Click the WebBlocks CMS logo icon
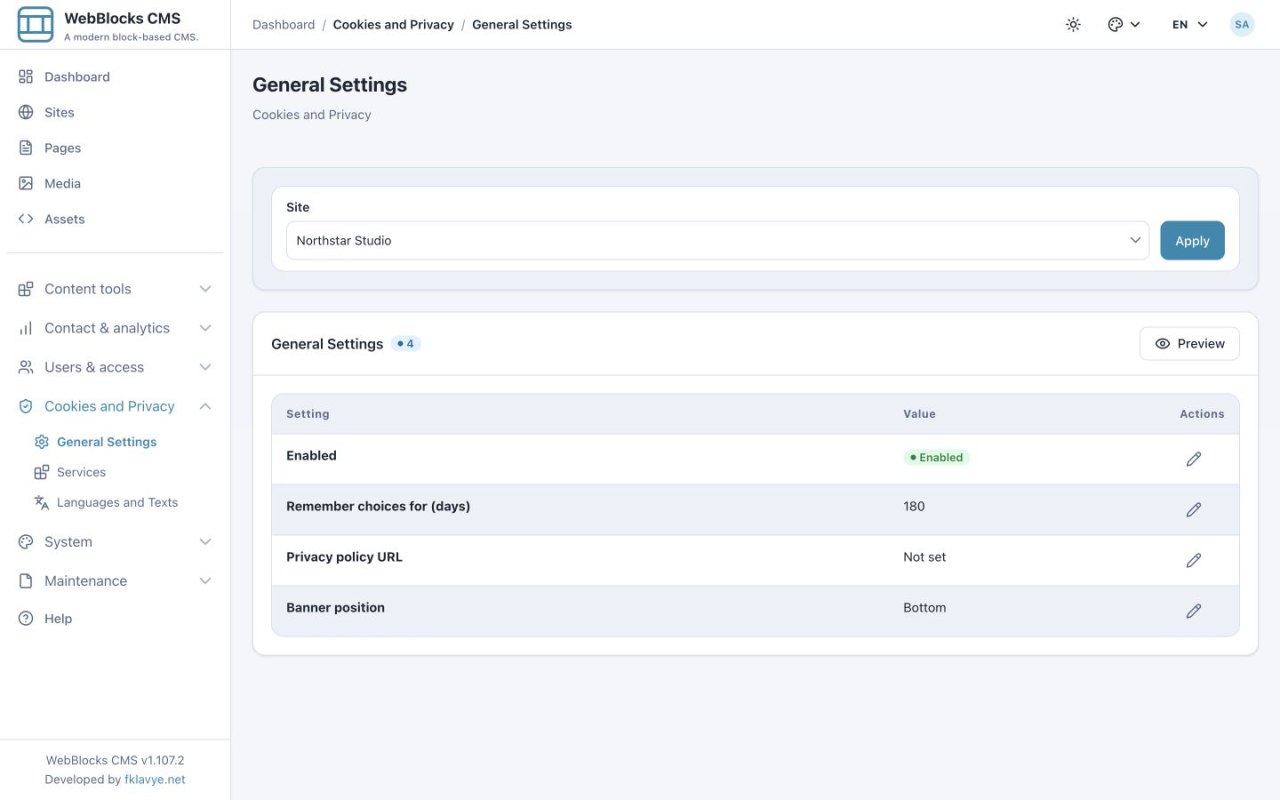 36,25
